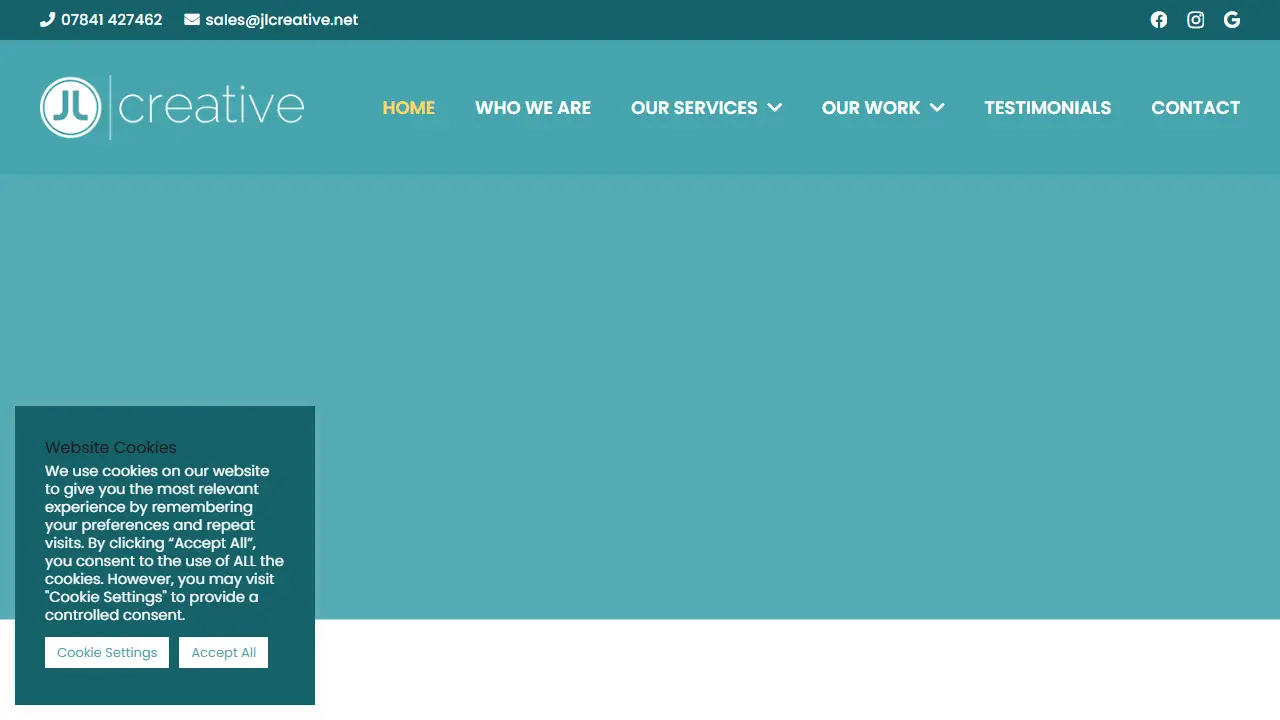
Task: Click the envelope icon beside the sales email
Action: click(192, 20)
